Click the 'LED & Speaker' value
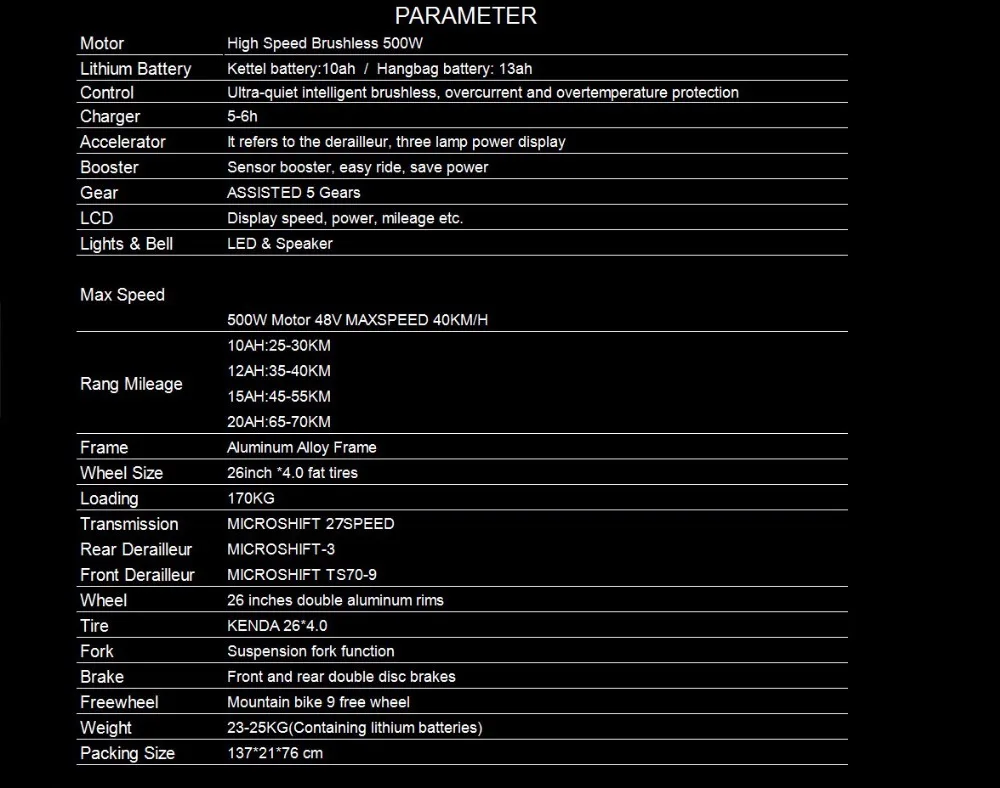The width and height of the screenshot is (1000, 788). 280,244
